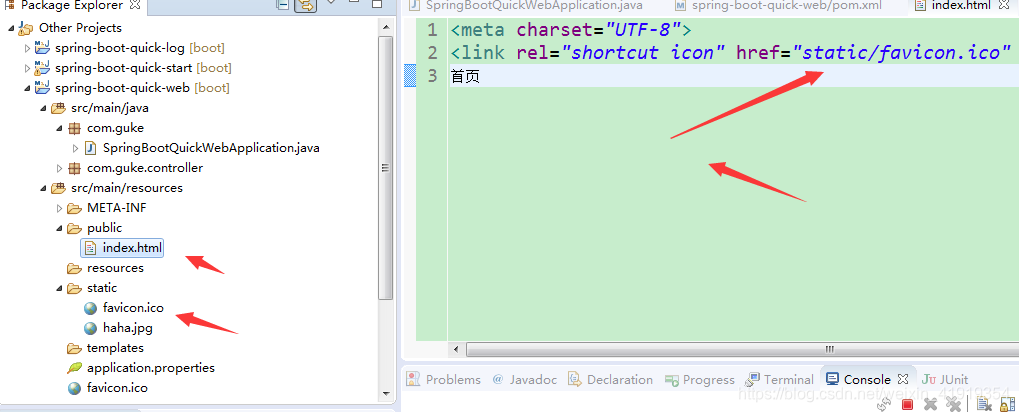
Task: Select the index.html editor tab
Action: click(x=961, y=6)
